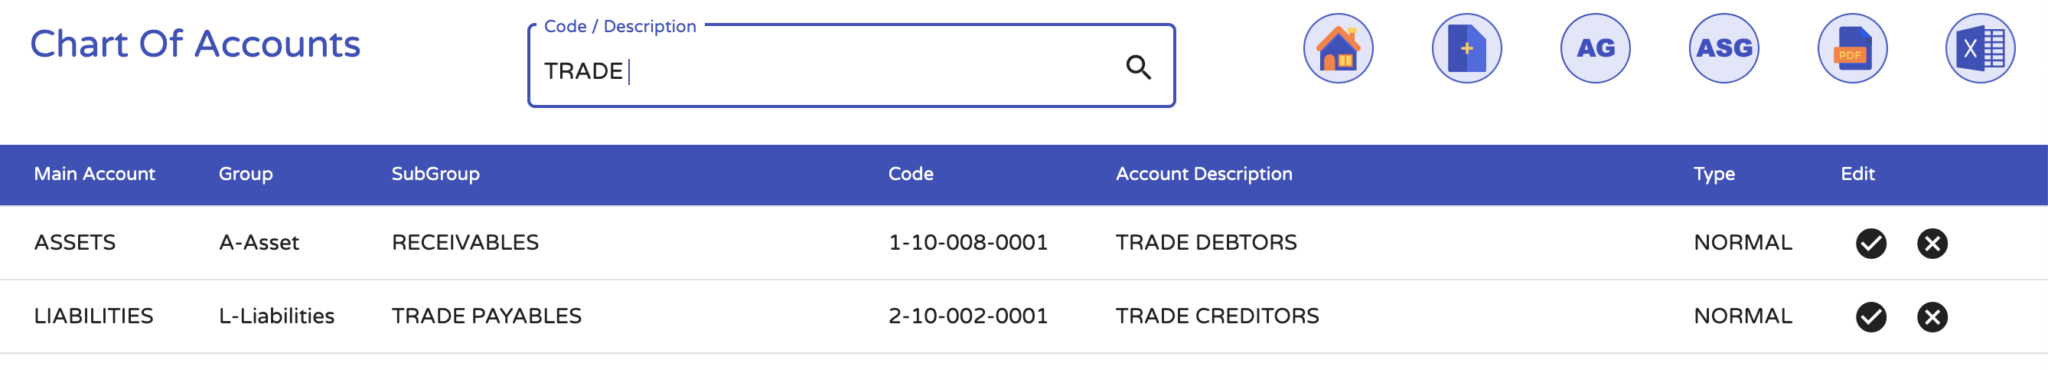This screenshot has height=370, width=2048.
Task: Export chart of accounts to Excel
Action: (1981, 48)
